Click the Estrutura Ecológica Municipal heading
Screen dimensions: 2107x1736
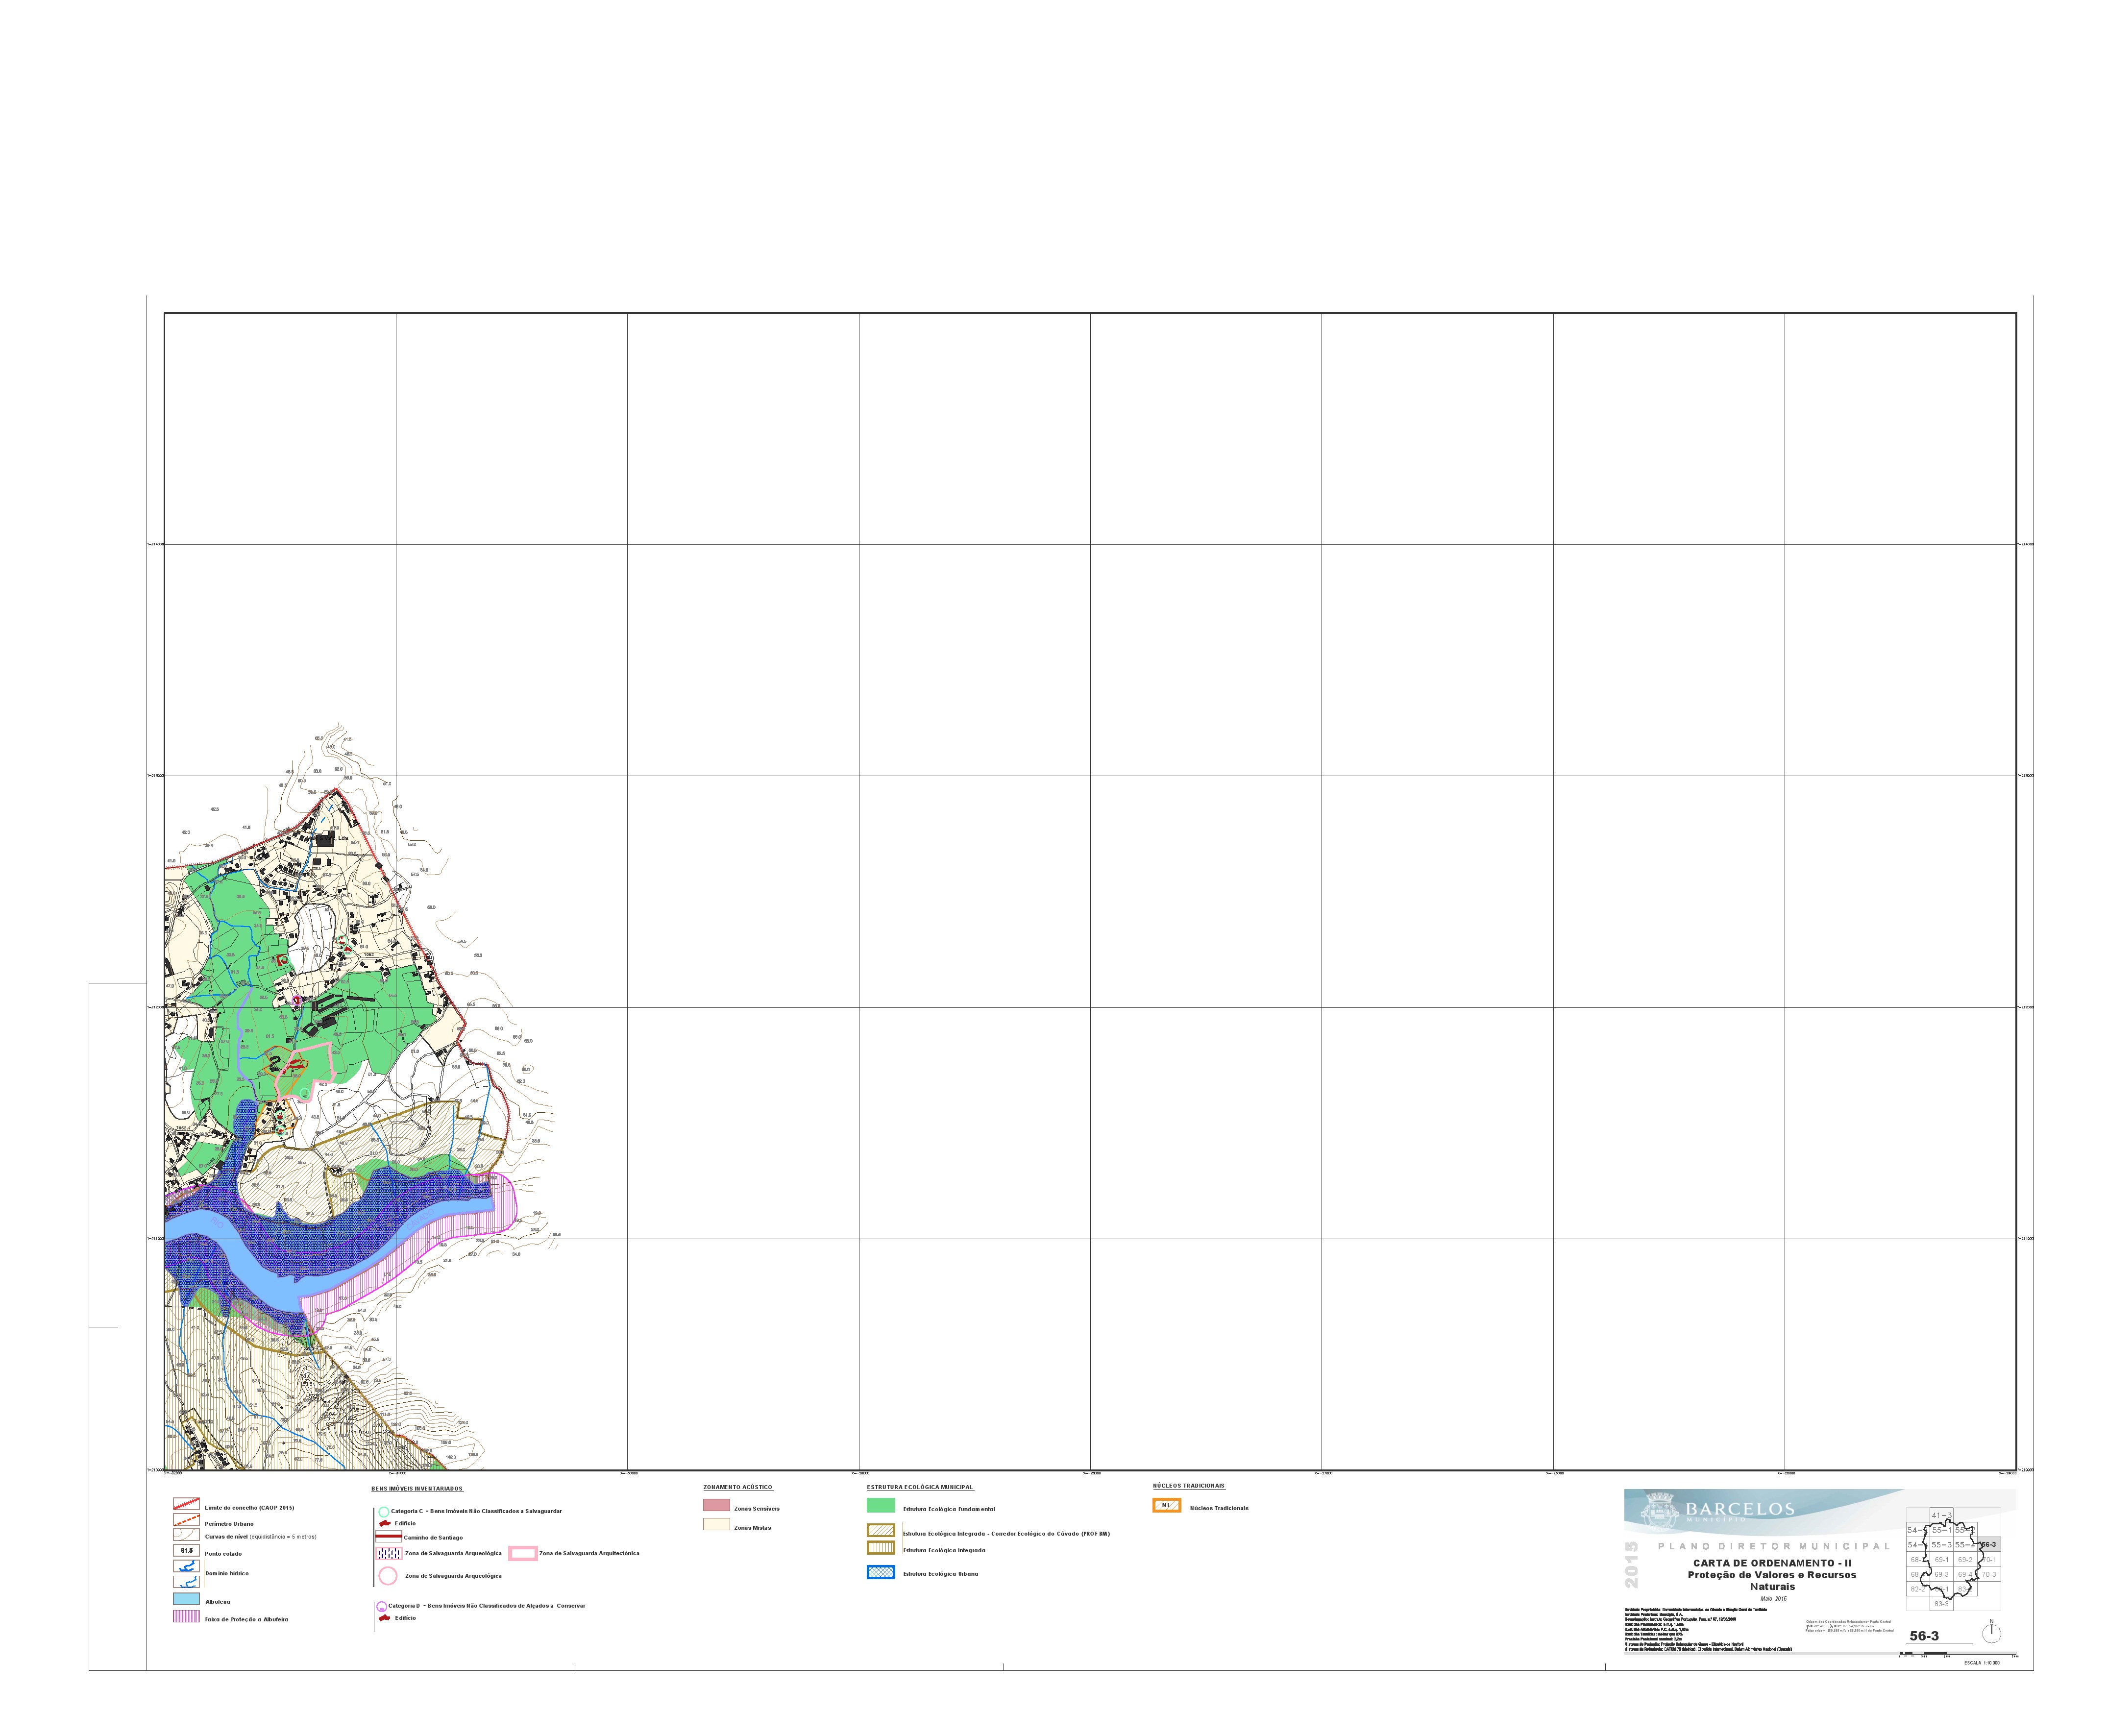(x=921, y=1487)
